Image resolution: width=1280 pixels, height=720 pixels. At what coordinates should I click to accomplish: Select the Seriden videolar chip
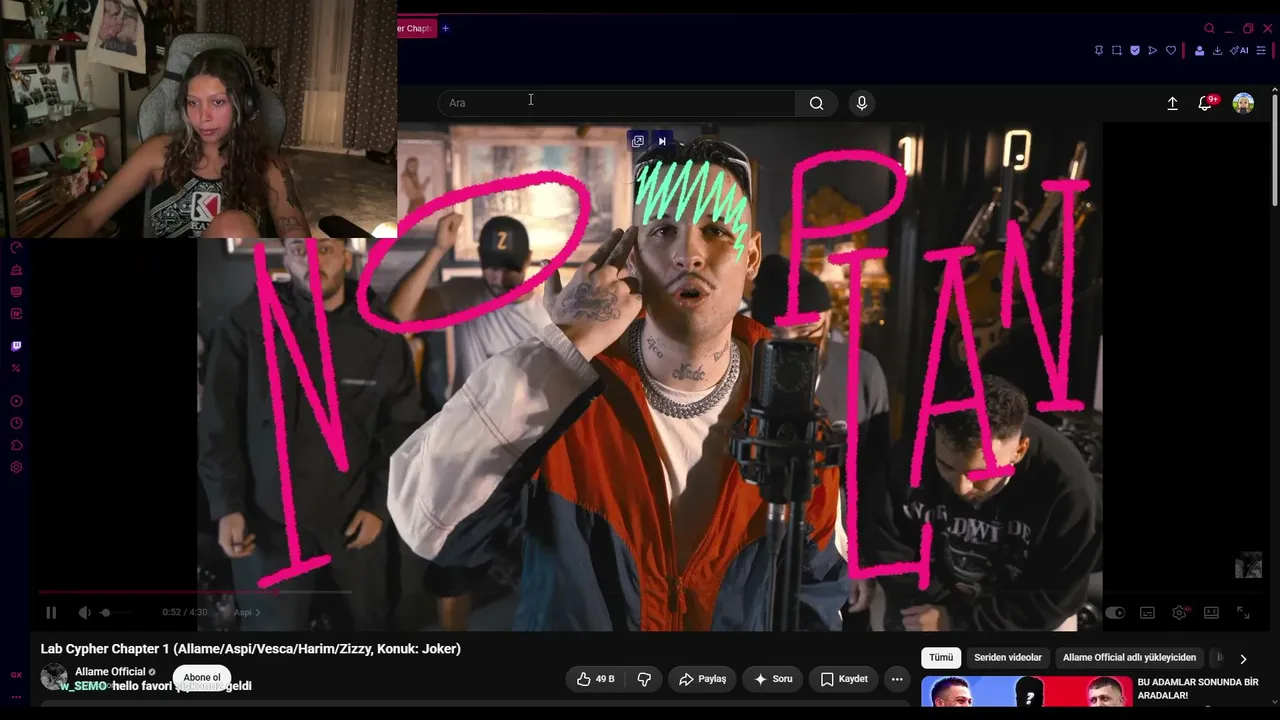(1008, 658)
